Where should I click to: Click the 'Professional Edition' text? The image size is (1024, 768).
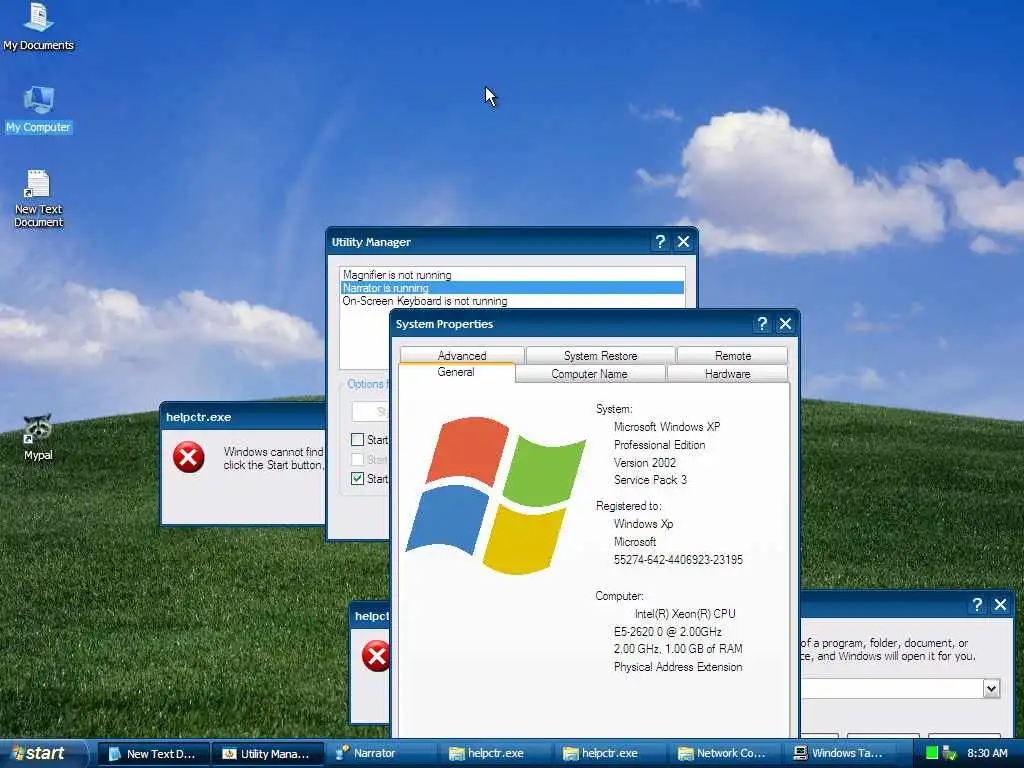[x=659, y=445]
